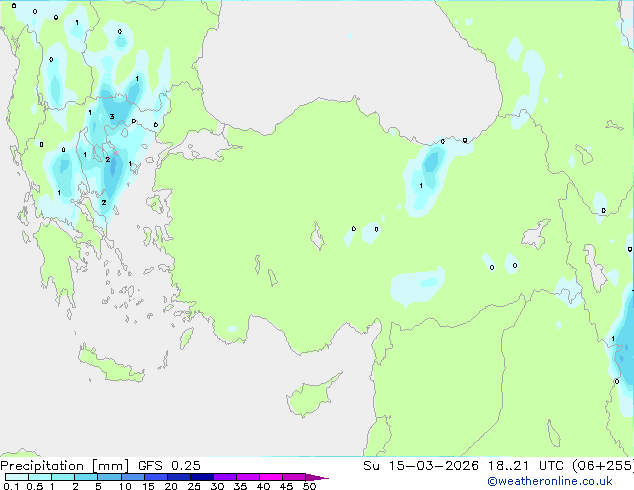Click the '18..21 UTC' time range text
The height and width of the screenshot is (490, 634).
(525, 466)
